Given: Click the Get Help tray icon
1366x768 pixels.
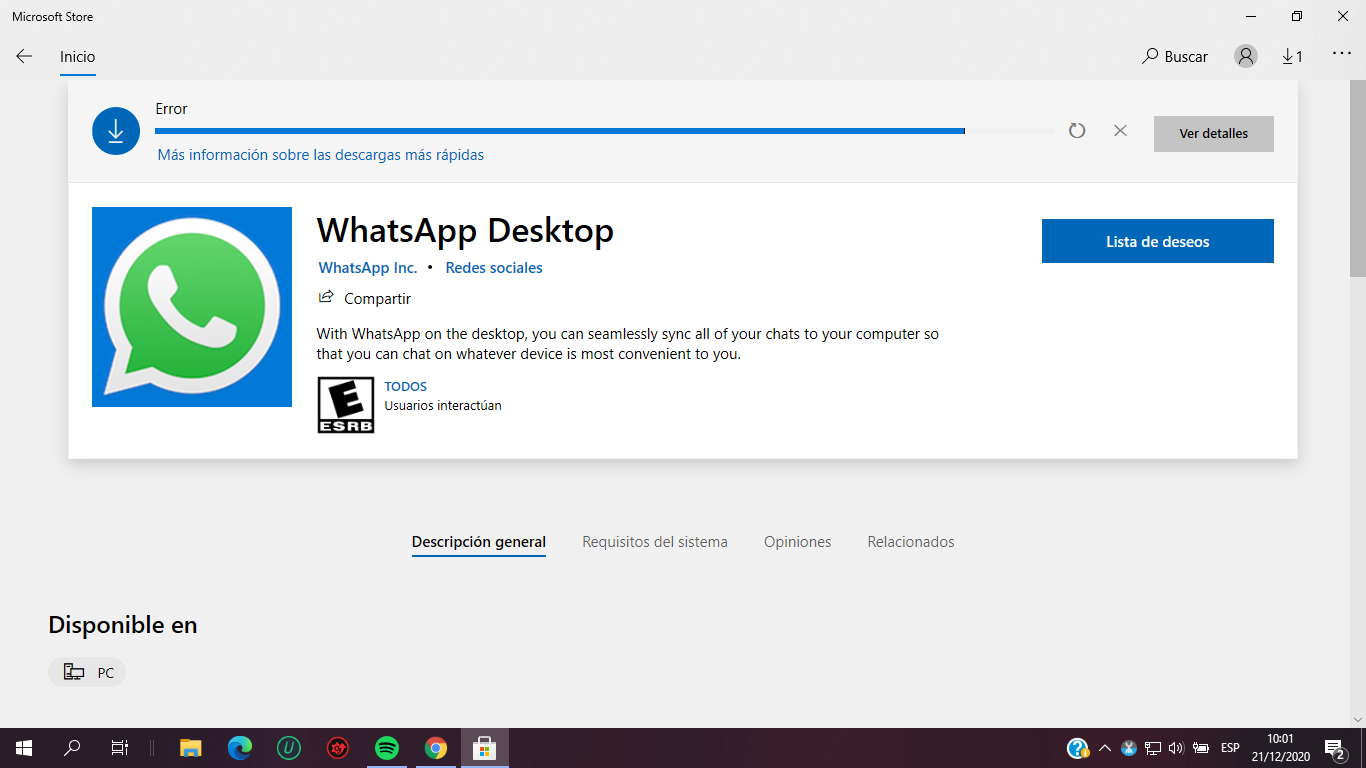Looking at the screenshot, I should [x=1077, y=748].
